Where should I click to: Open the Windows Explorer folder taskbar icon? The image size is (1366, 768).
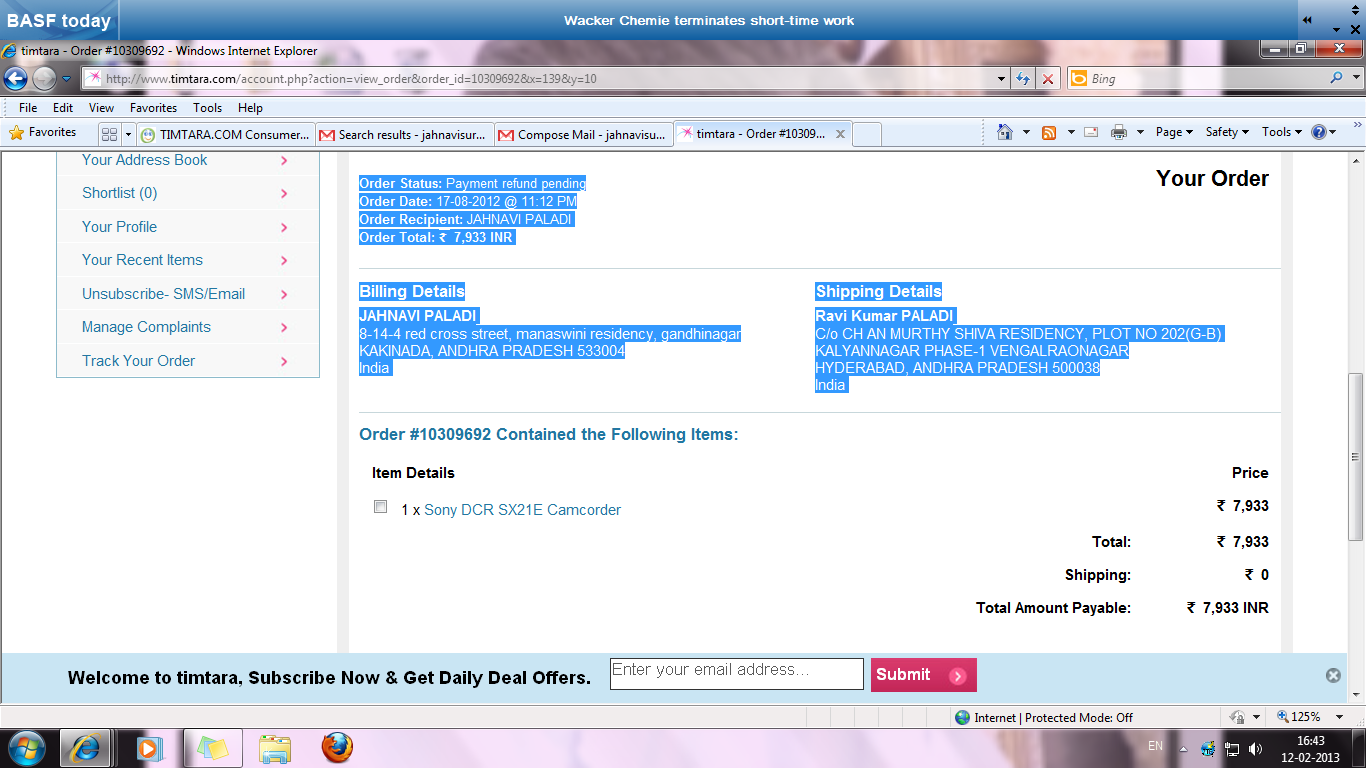[x=274, y=748]
